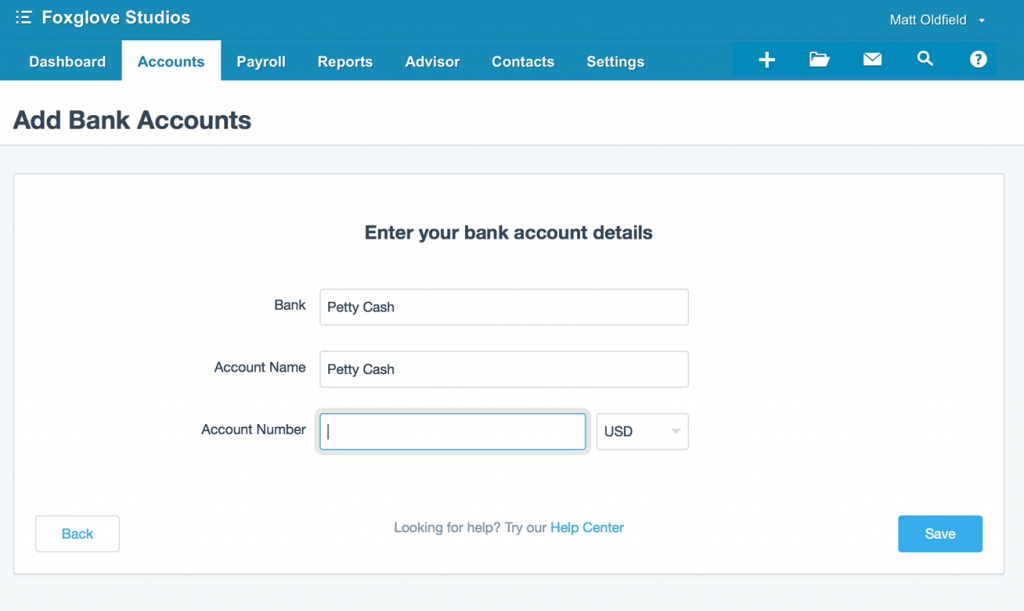Screen dimensions: 1024x611
Task: Switch to the Reports tab
Action: (x=345, y=62)
